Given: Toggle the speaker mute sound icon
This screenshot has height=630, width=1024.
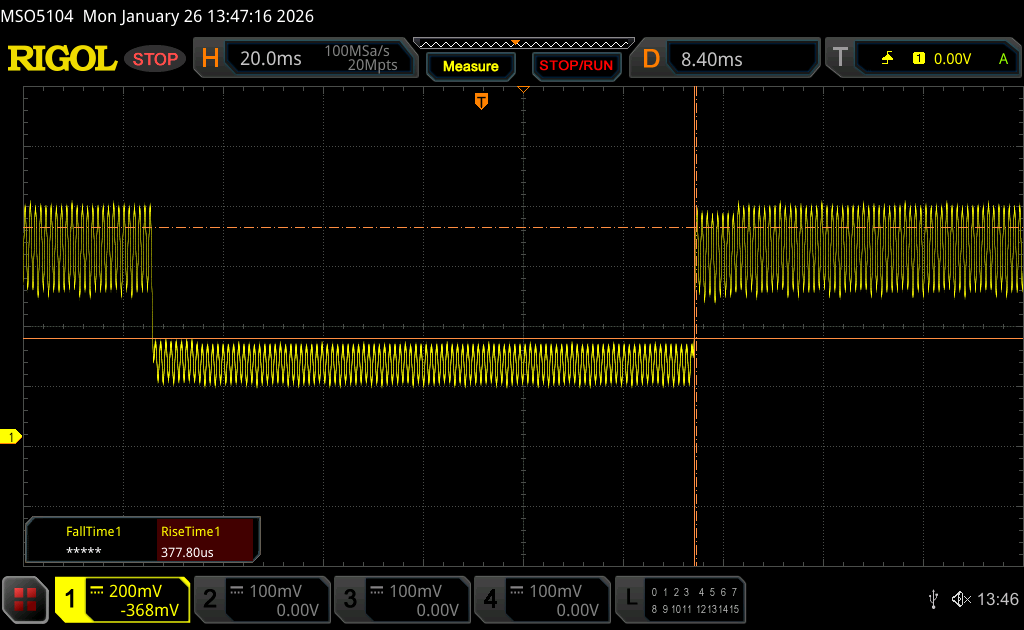Looking at the screenshot, I should point(960,599).
